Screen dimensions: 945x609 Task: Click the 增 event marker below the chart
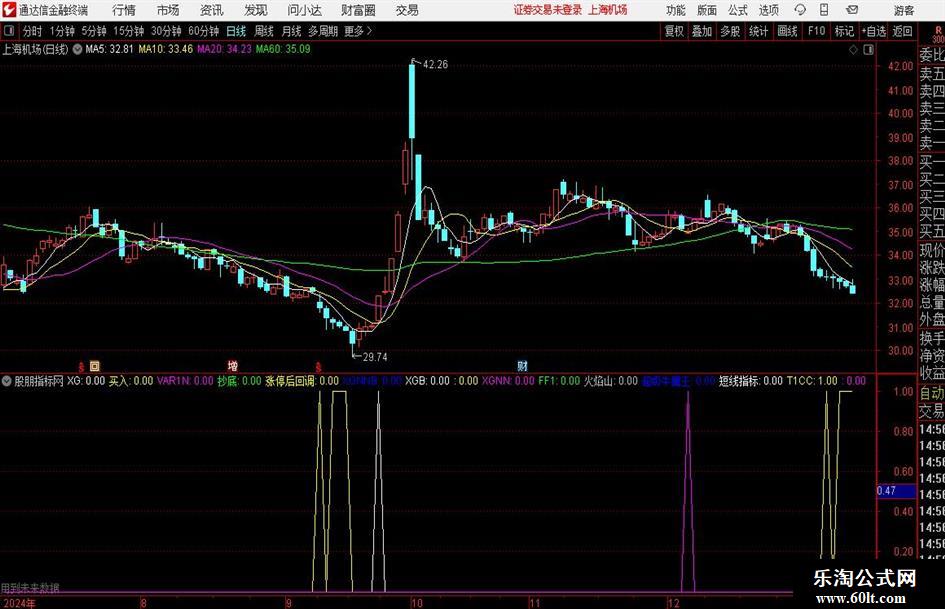point(233,365)
